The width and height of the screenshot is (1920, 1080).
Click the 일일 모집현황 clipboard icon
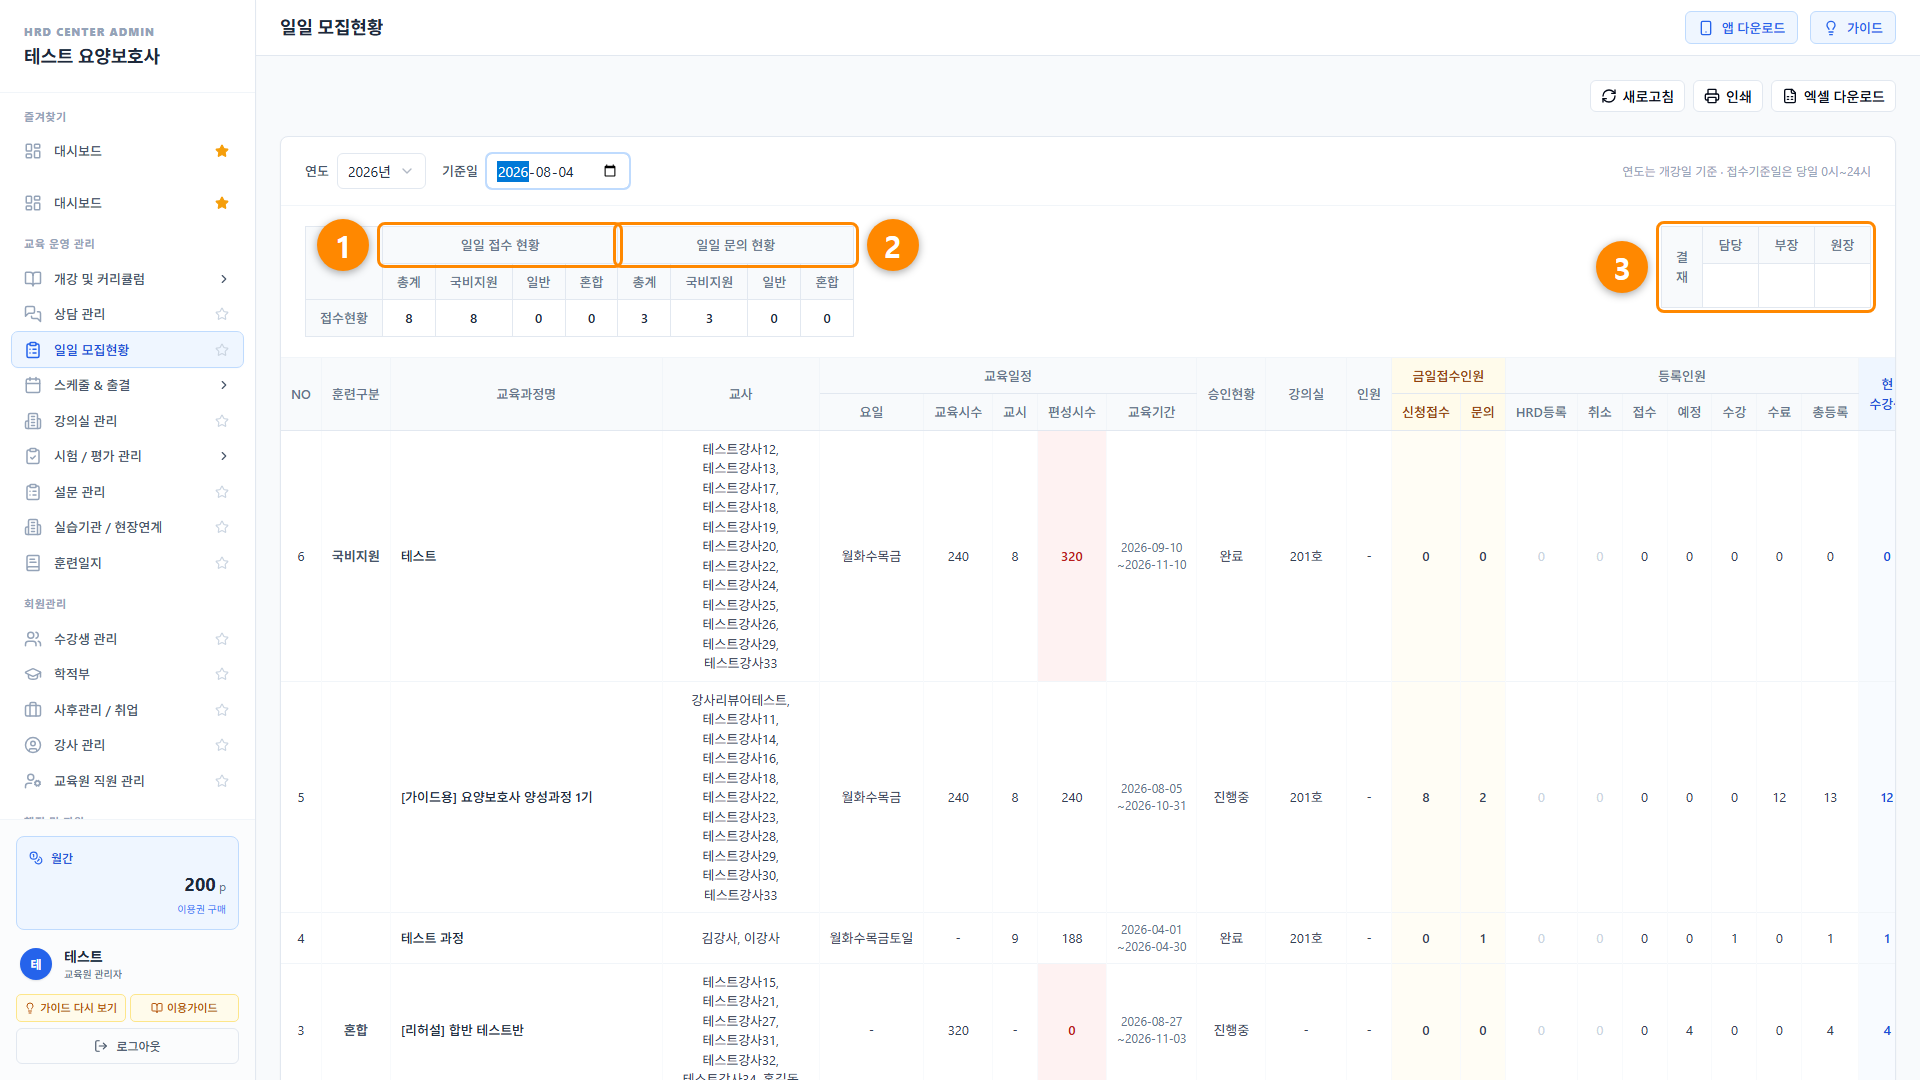coord(33,350)
